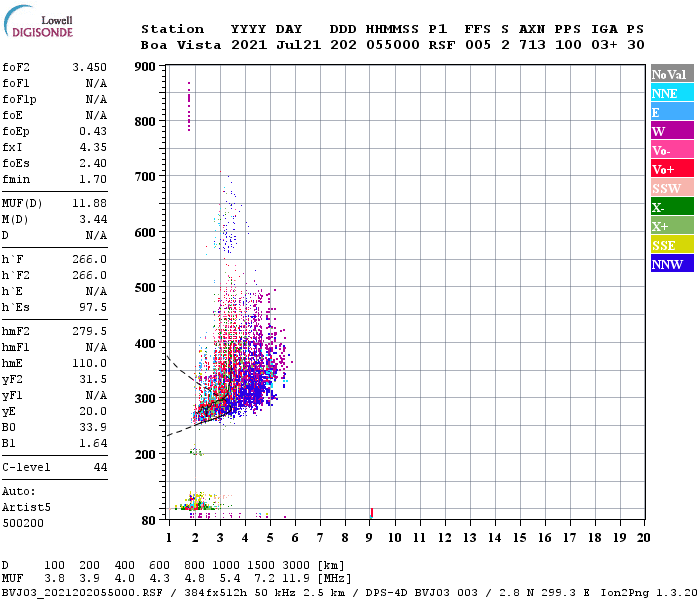Select the NoVal gray legend swatch
The image size is (700, 600).
tap(672, 74)
